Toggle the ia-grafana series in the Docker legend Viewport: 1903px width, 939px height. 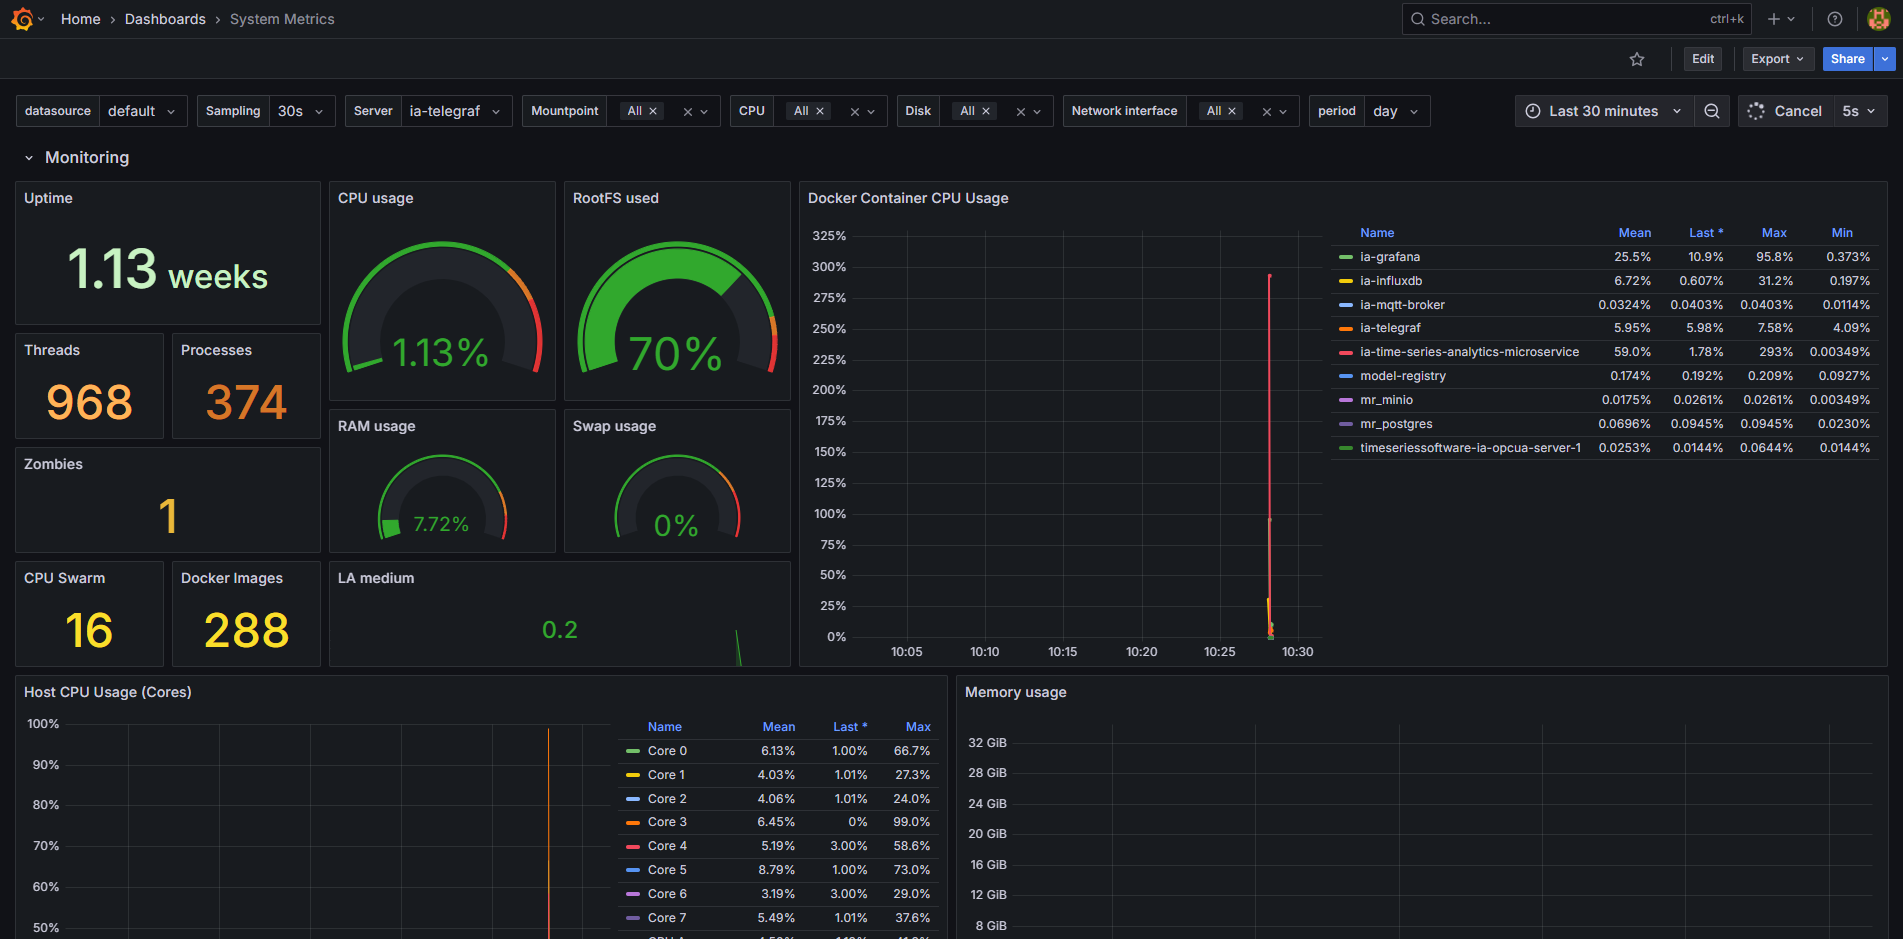click(1390, 257)
